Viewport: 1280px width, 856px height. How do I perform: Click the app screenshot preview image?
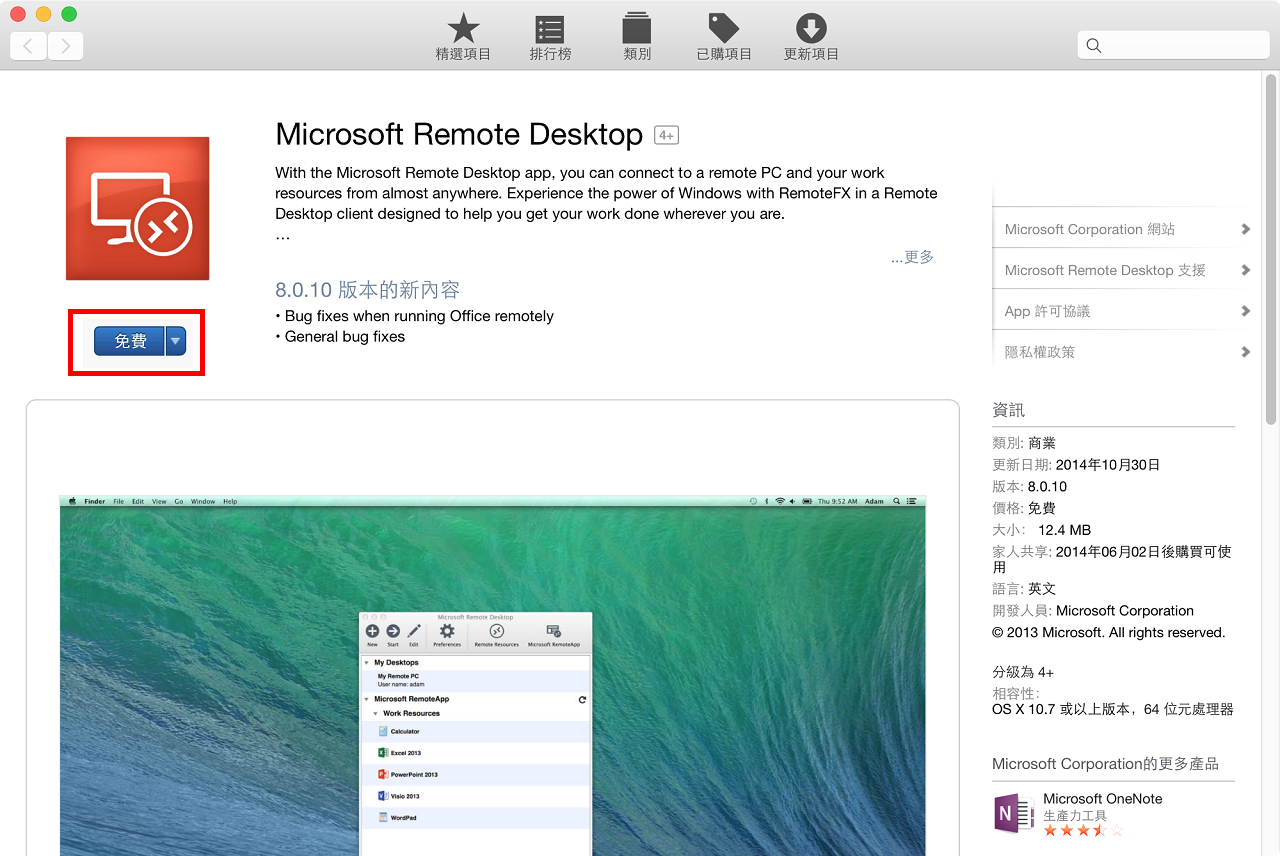[x=492, y=675]
